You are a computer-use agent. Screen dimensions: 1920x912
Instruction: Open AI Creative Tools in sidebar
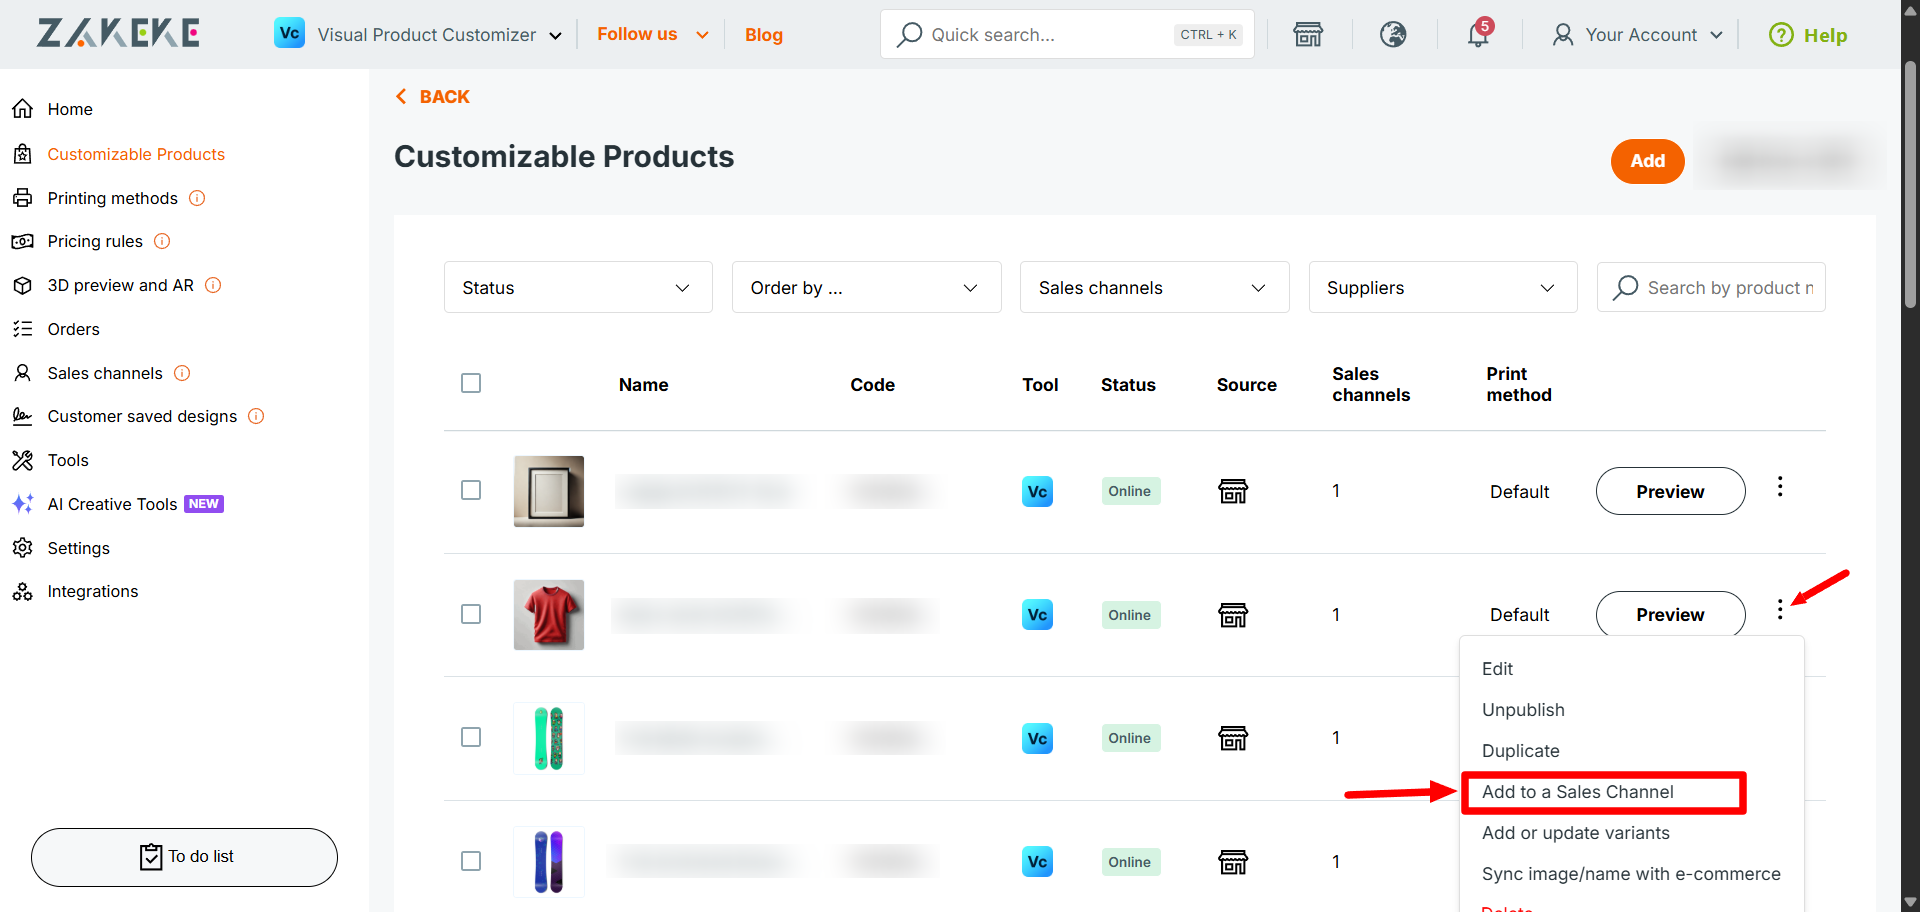point(112,504)
